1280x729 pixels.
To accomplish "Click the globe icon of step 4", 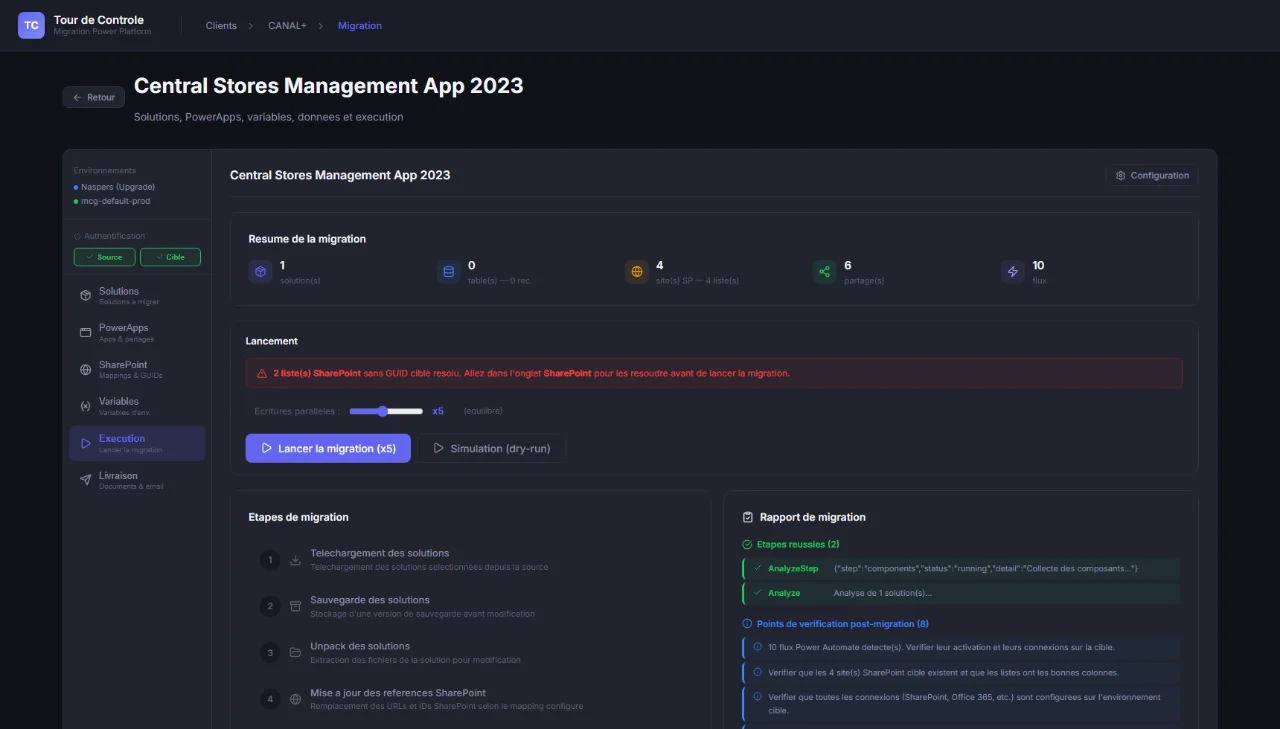I will (295, 699).
